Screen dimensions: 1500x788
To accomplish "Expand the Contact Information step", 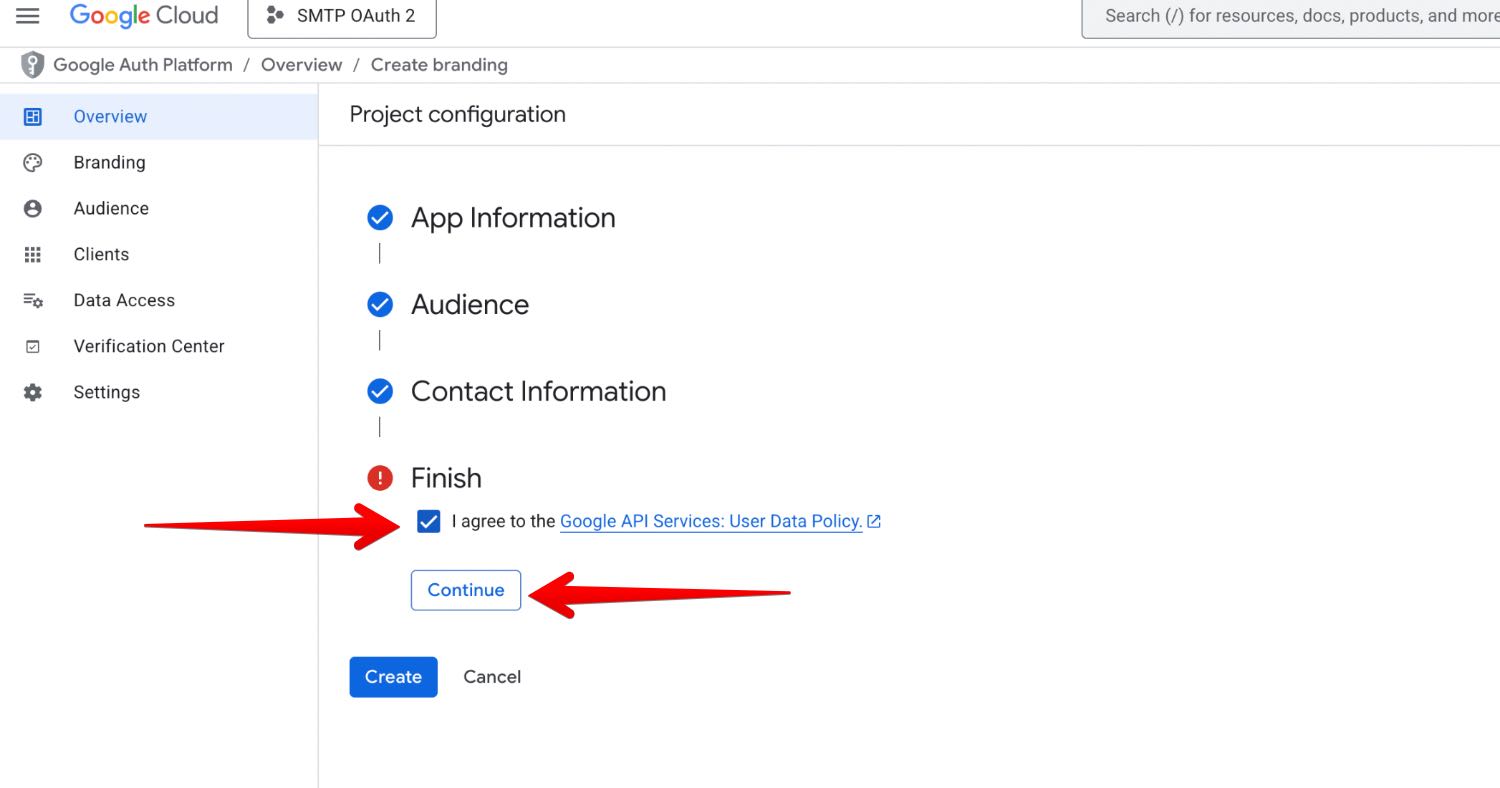I will pyautogui.click(x=538, y=391).
